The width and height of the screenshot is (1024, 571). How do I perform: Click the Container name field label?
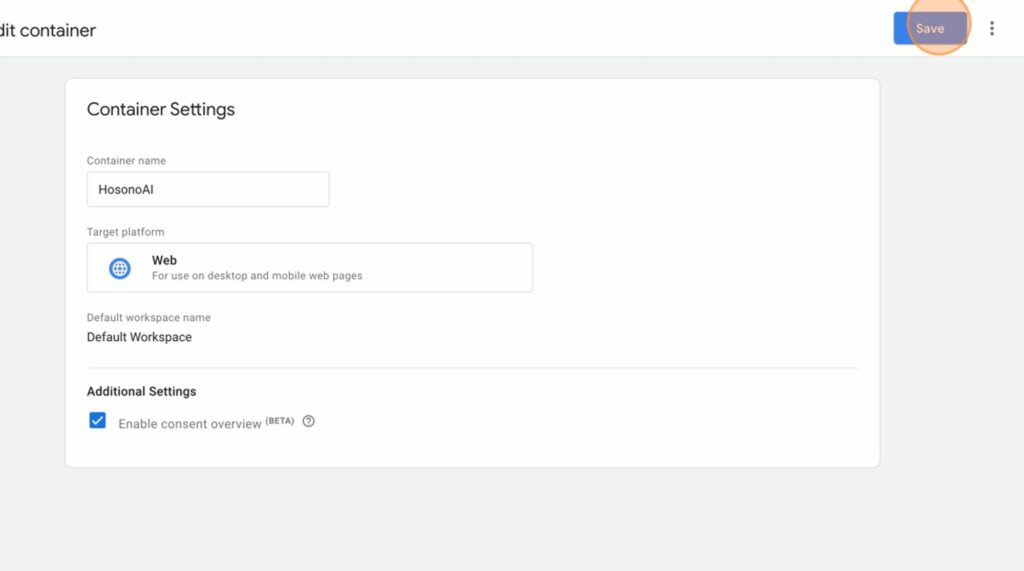(x=126, y=161)
